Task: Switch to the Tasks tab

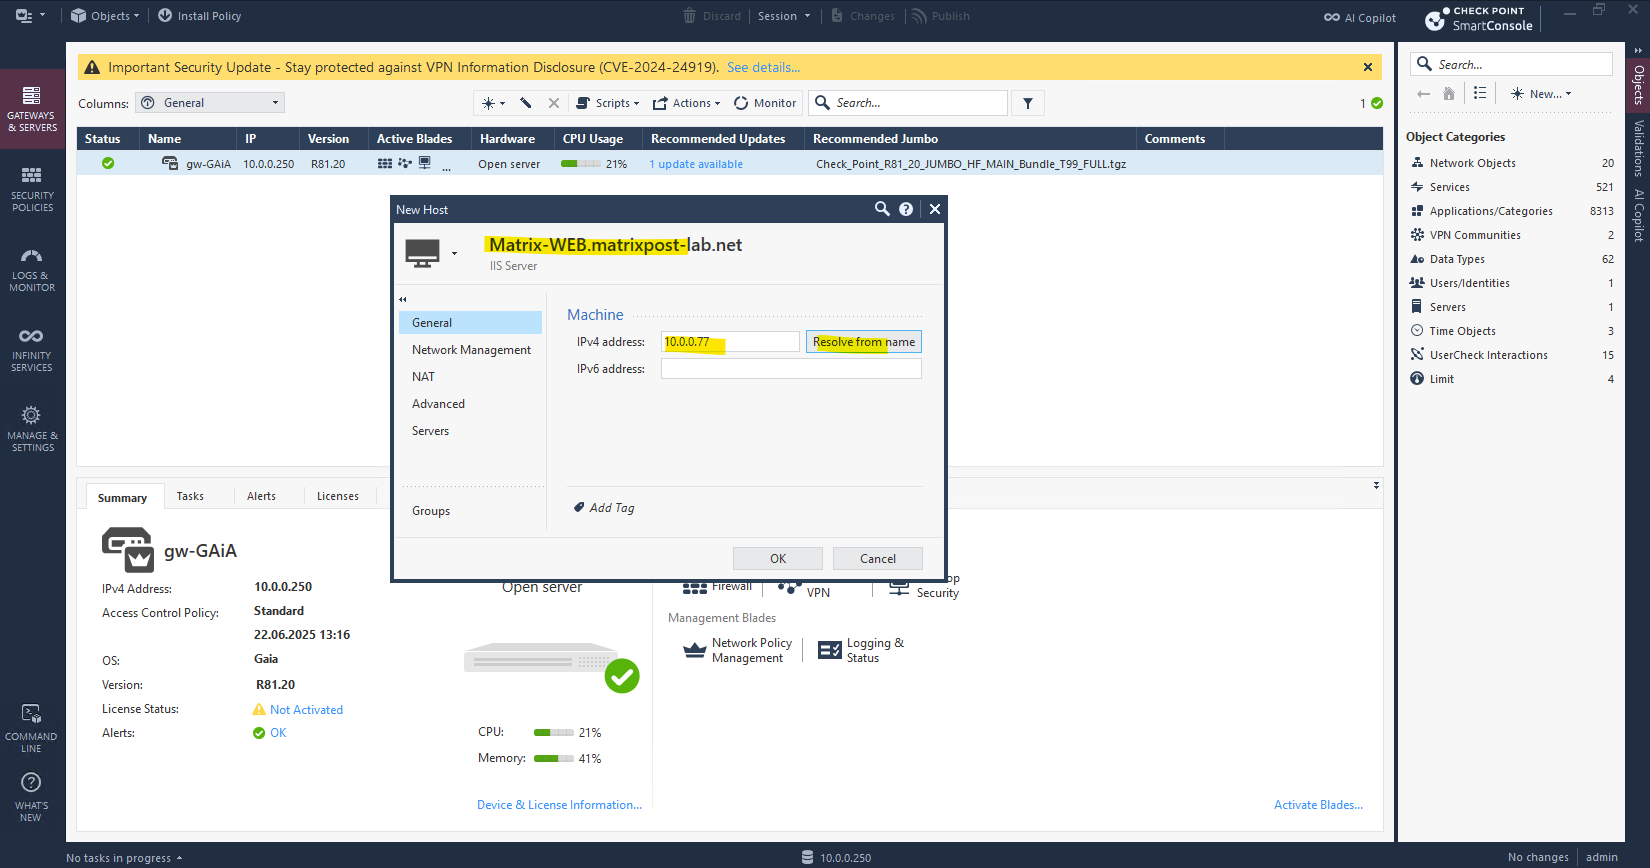Action: tap(190, 496)
